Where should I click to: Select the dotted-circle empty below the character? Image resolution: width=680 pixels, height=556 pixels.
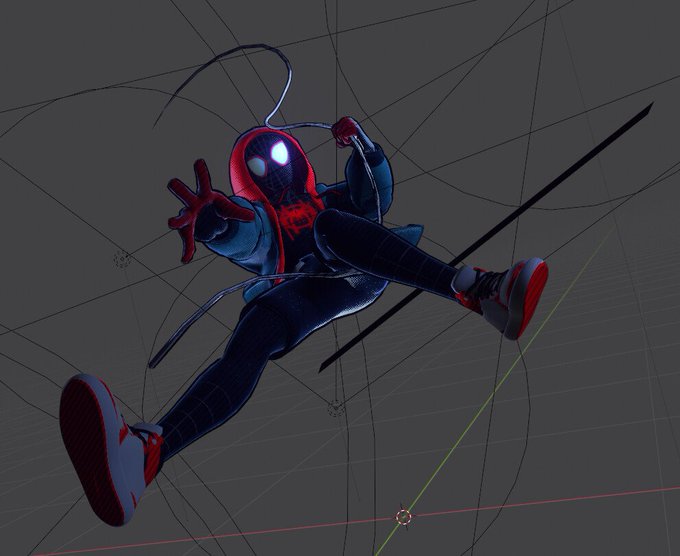click(x=336, y=408)
